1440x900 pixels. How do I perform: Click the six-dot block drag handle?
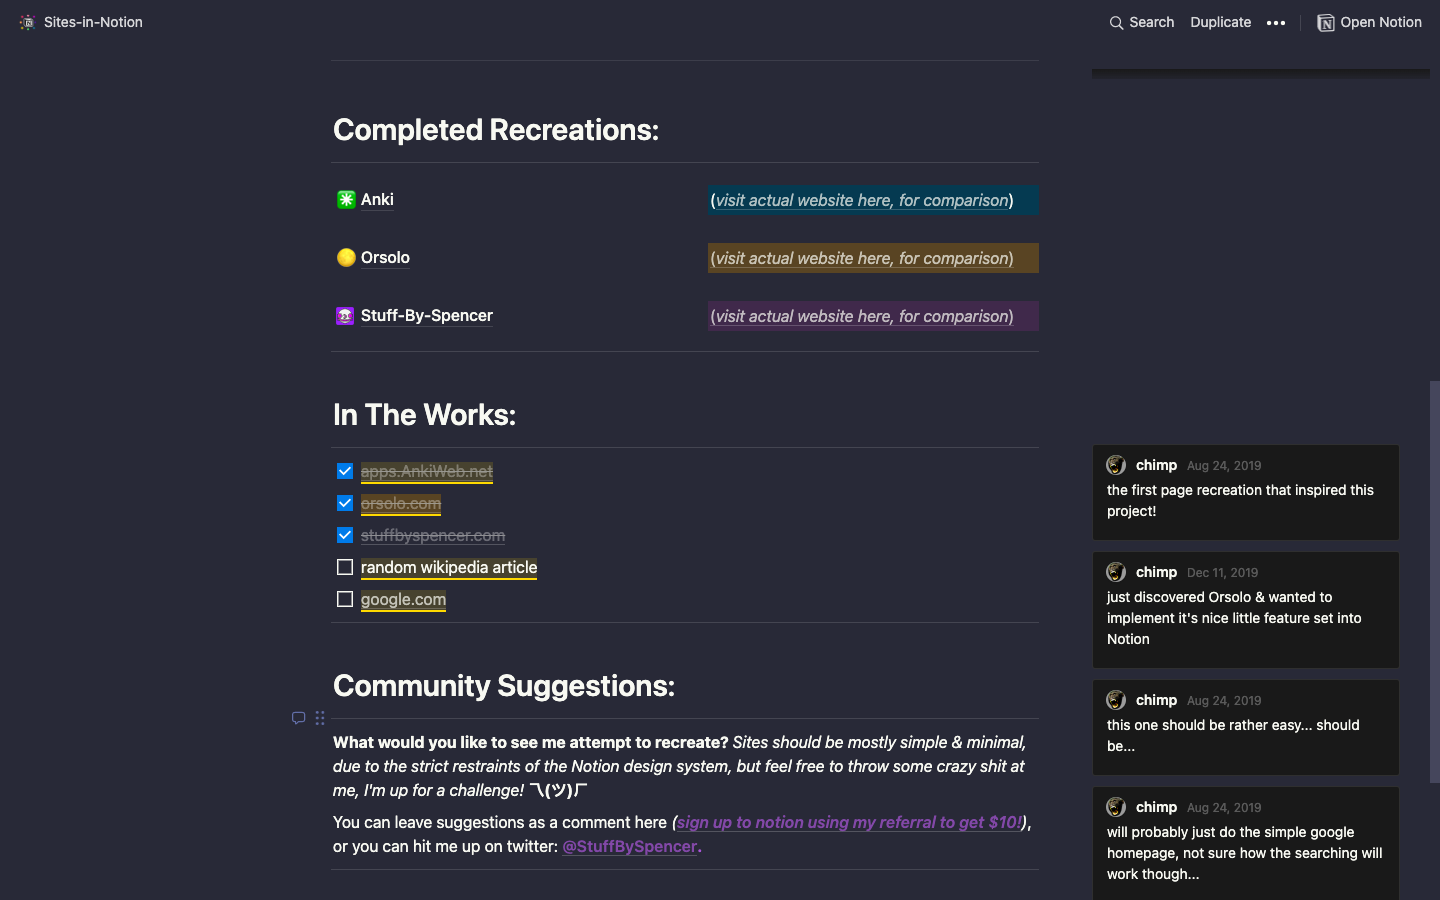(x=320, y=718)
